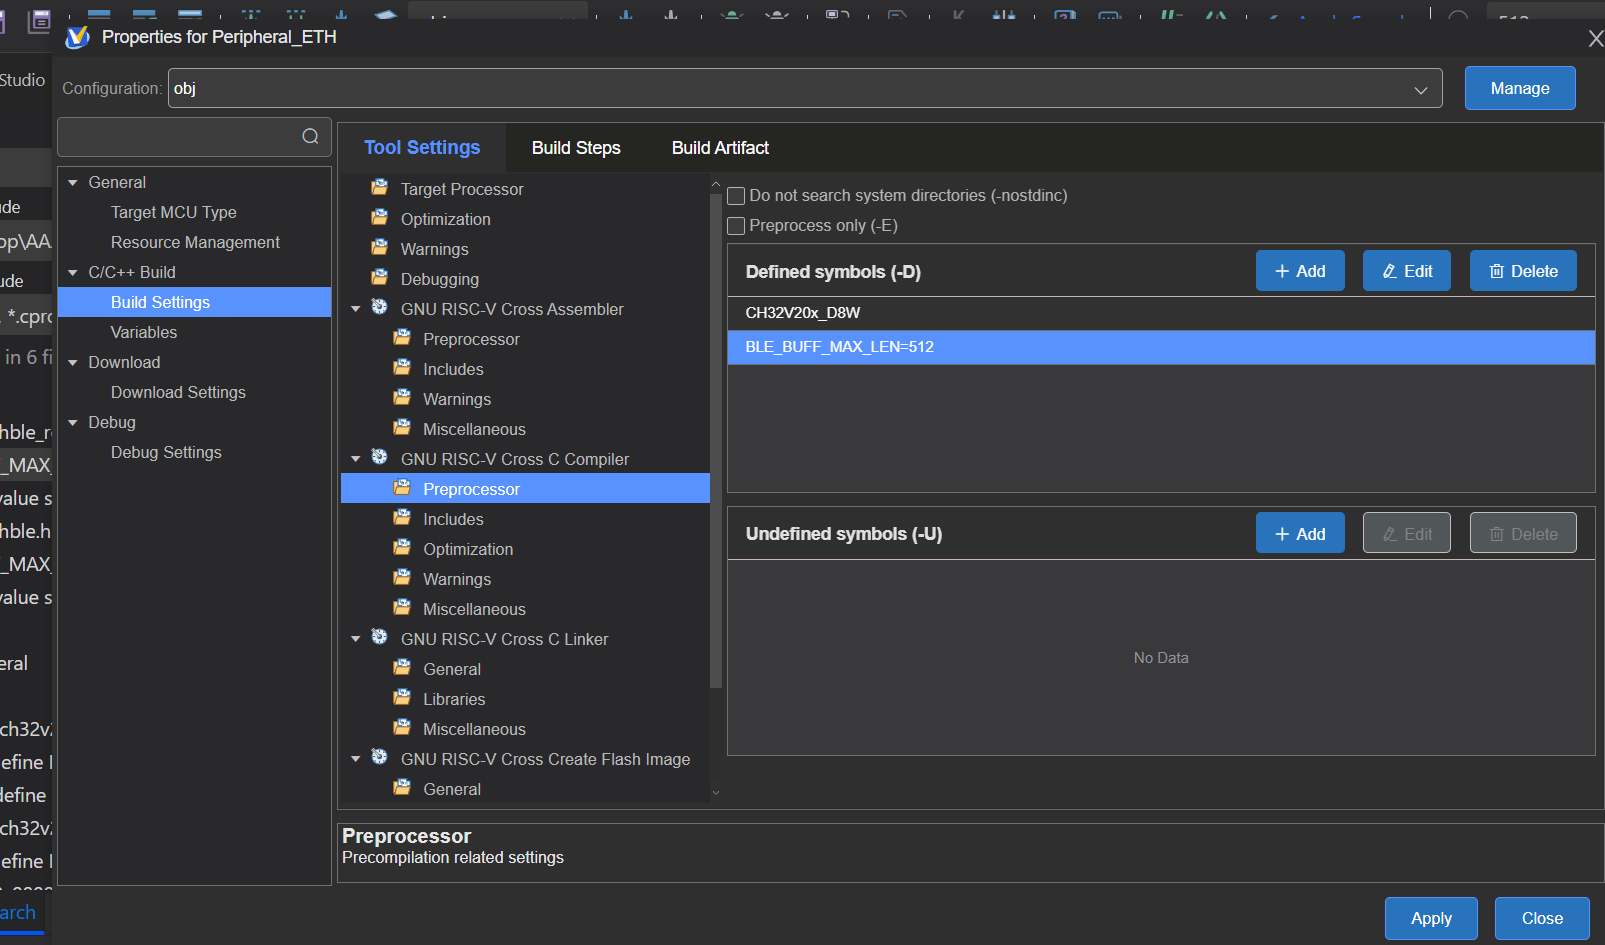The height and width of the screenshot is (945, 1605).
Task: Click Edit in the Undefined symbols section
Action: point(1407,533)
